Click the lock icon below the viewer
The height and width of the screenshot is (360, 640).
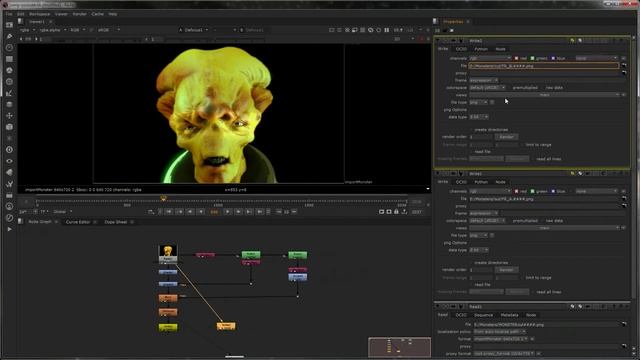[396, 212]
